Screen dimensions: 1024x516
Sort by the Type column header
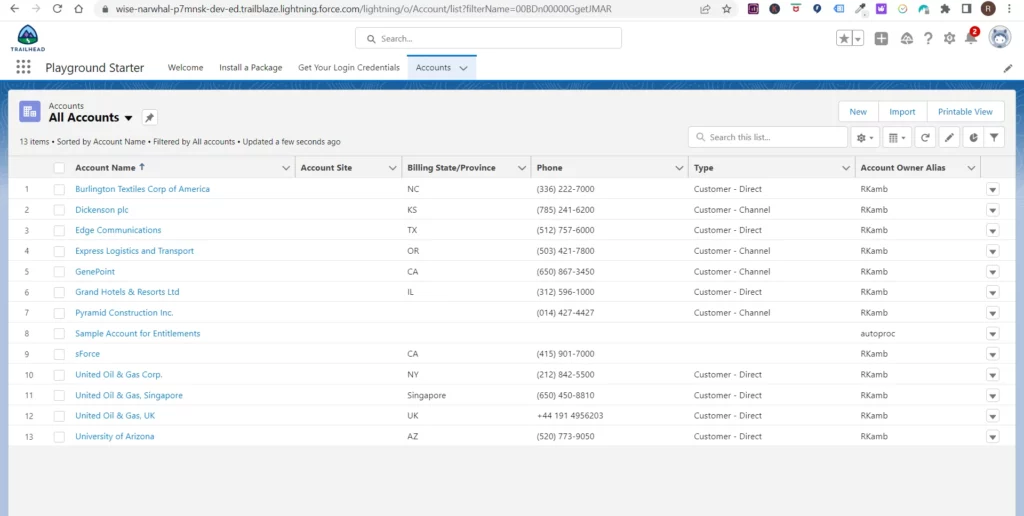coord(703,168)
